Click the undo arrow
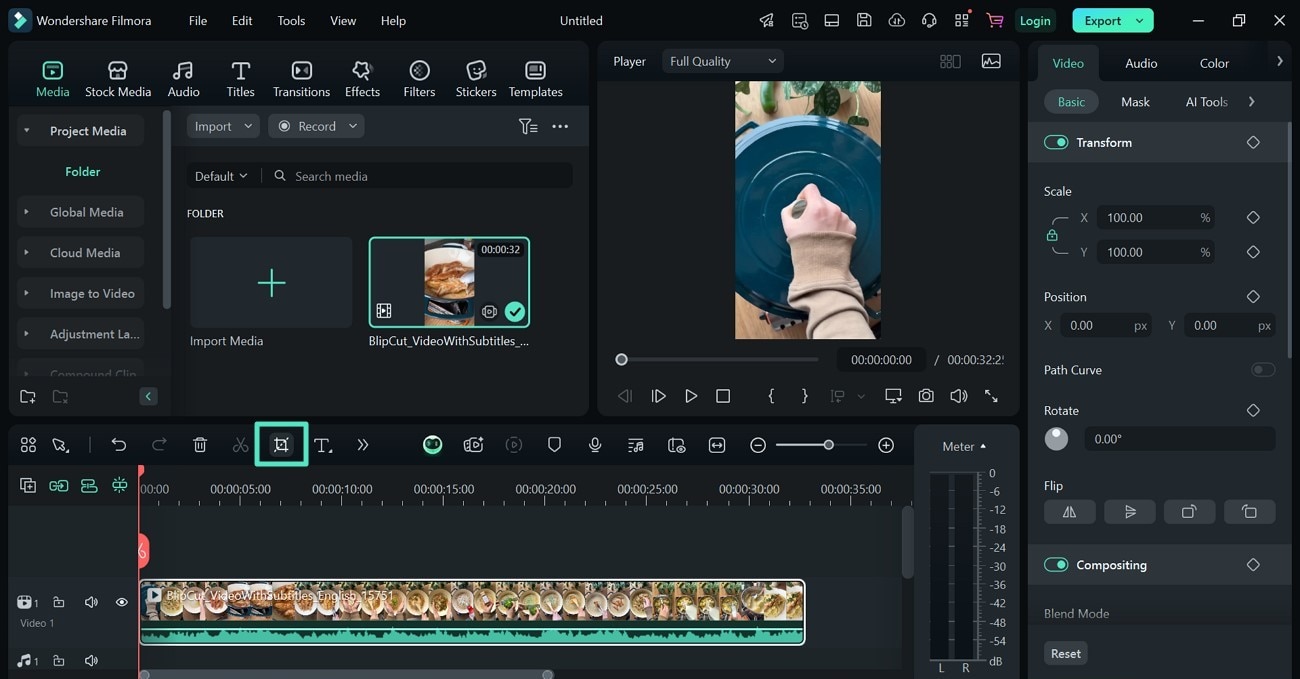Image resolution: width=1300 pixels, height=679 pixels. coord(119,445)
